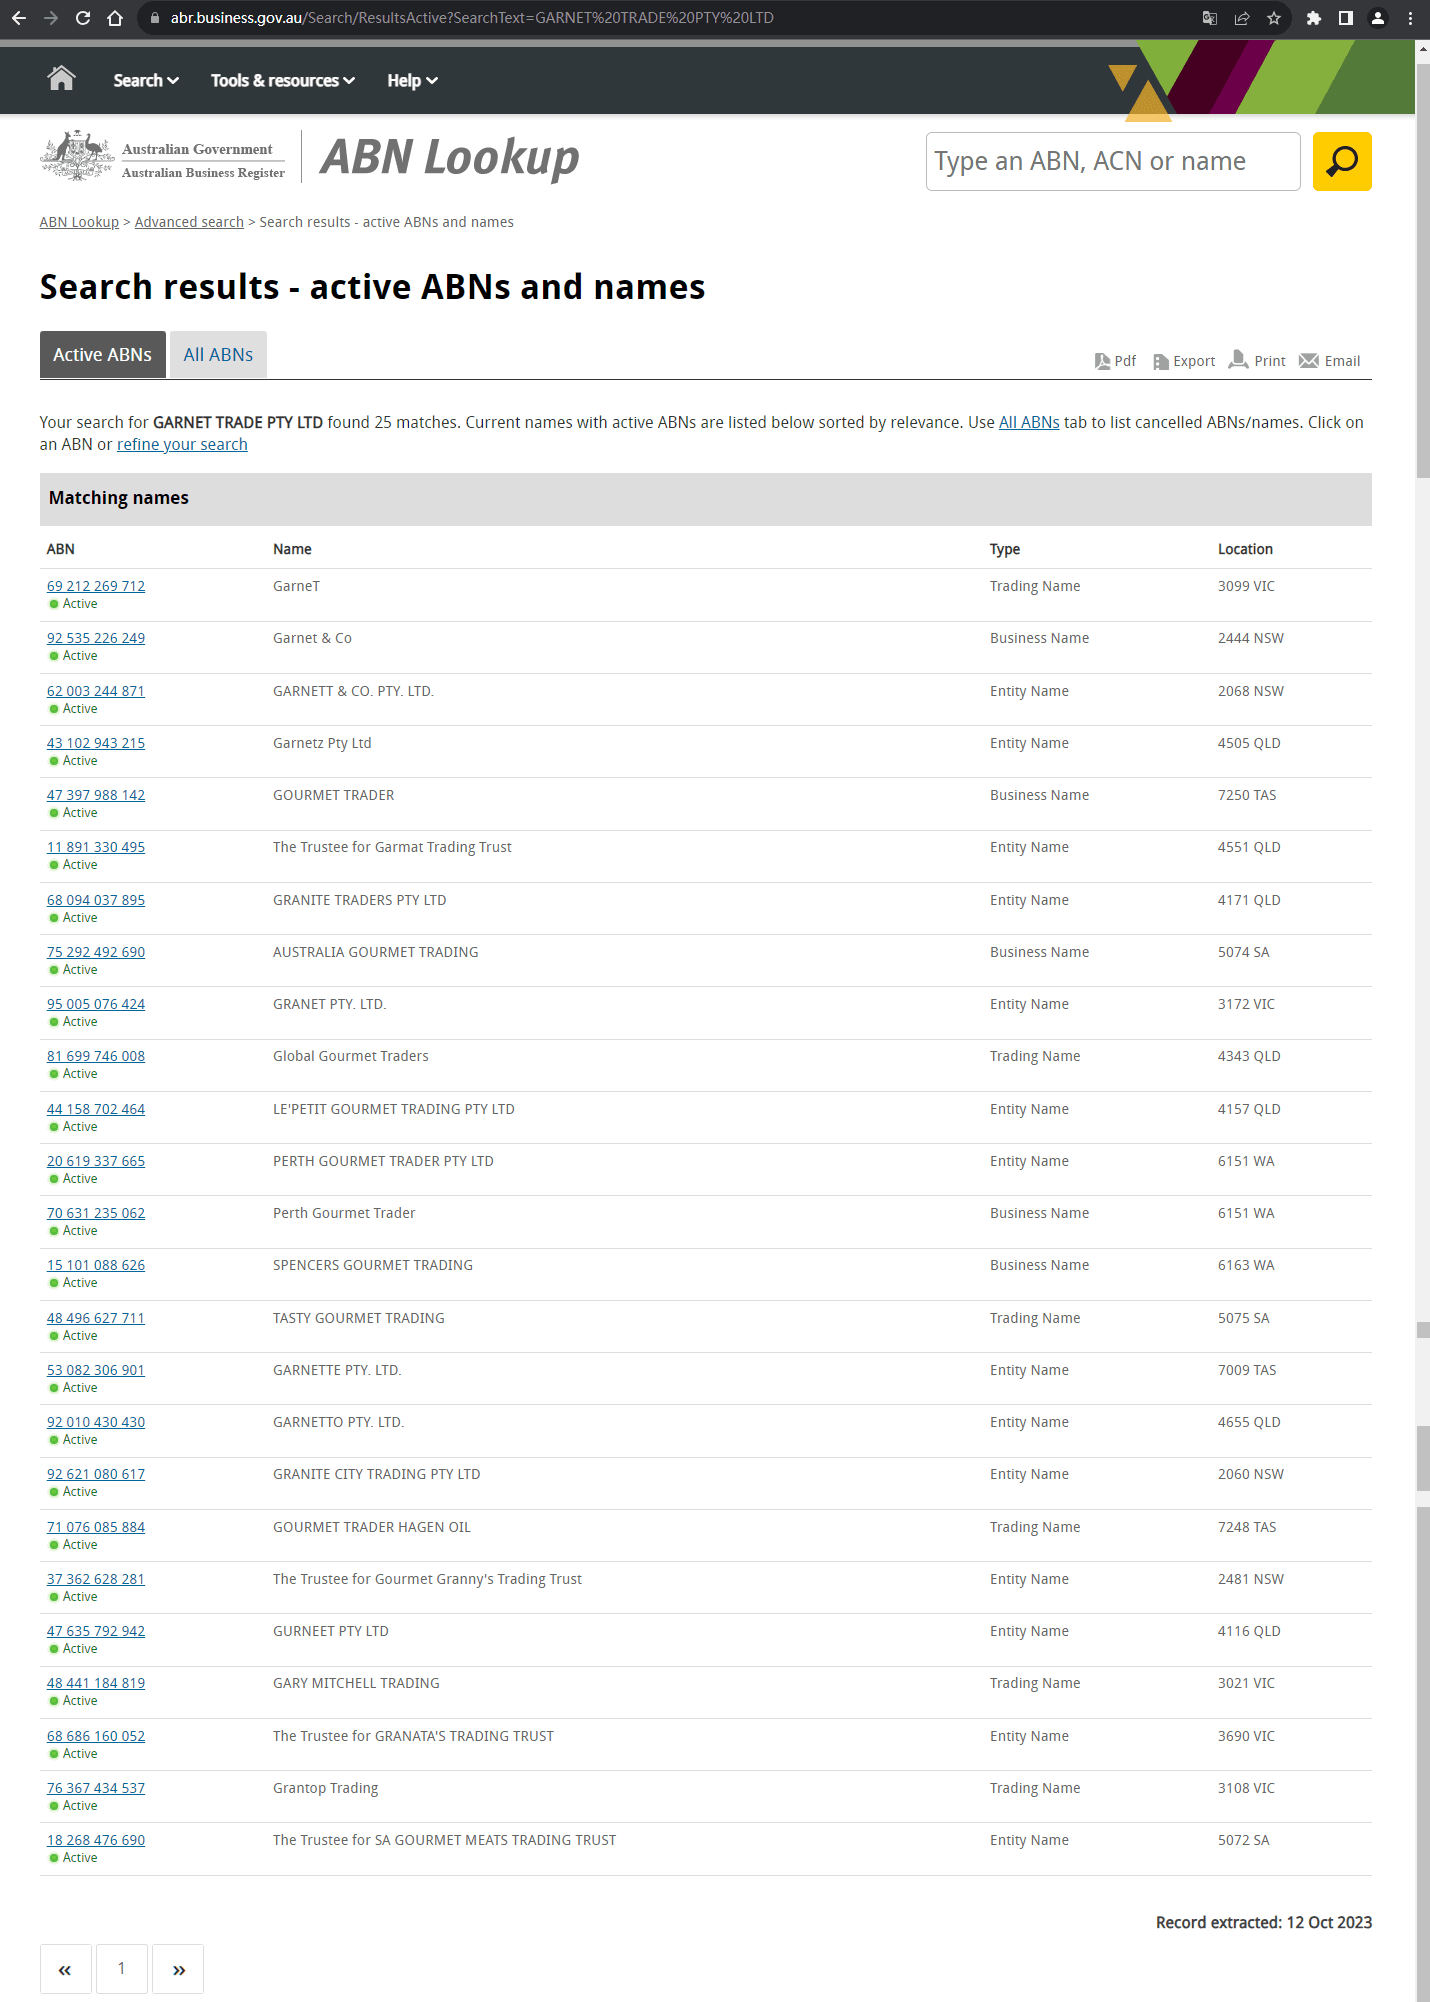Image resolution: width=1430 pixels, height=2002 pixels.
Task: Open ABN 20 619 337 665
Action: click(x=96, y=1161)
